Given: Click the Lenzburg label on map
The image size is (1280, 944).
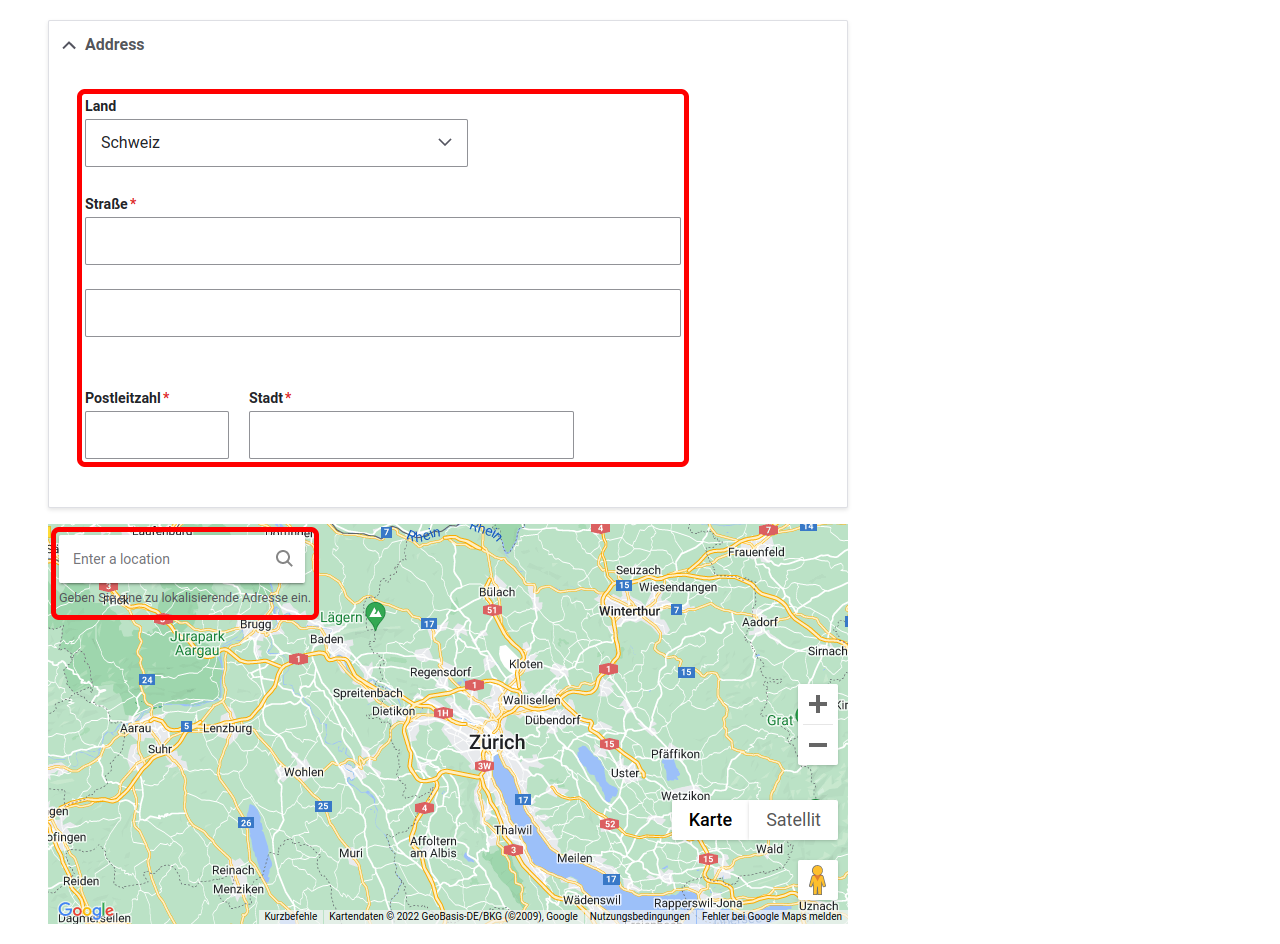Looking at the screenshot, I should tap(228, 728).
